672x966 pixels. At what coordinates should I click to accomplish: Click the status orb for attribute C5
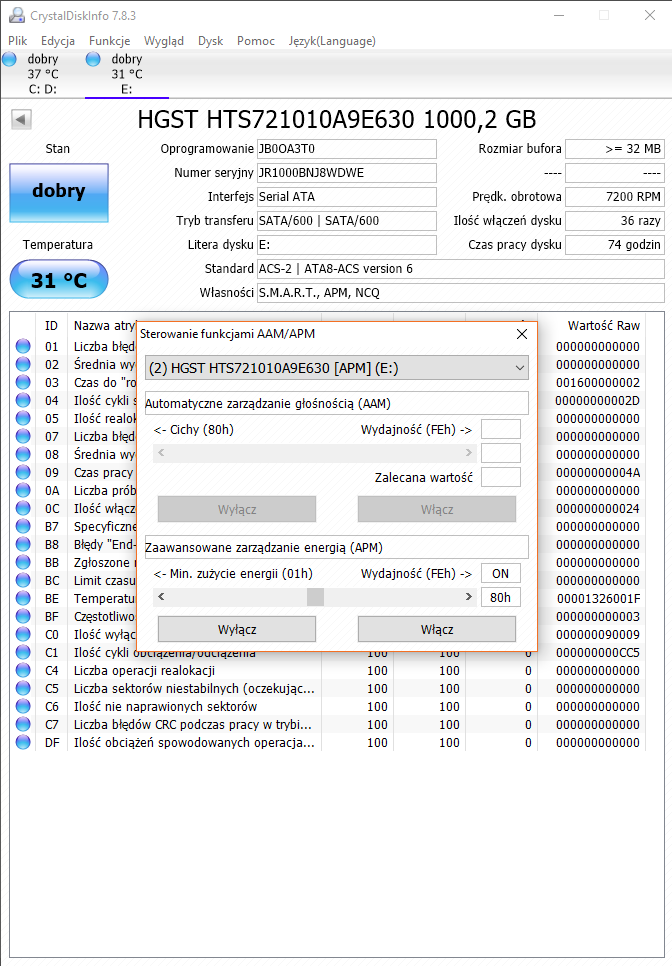pyautogui.click(x=23, y=688)
